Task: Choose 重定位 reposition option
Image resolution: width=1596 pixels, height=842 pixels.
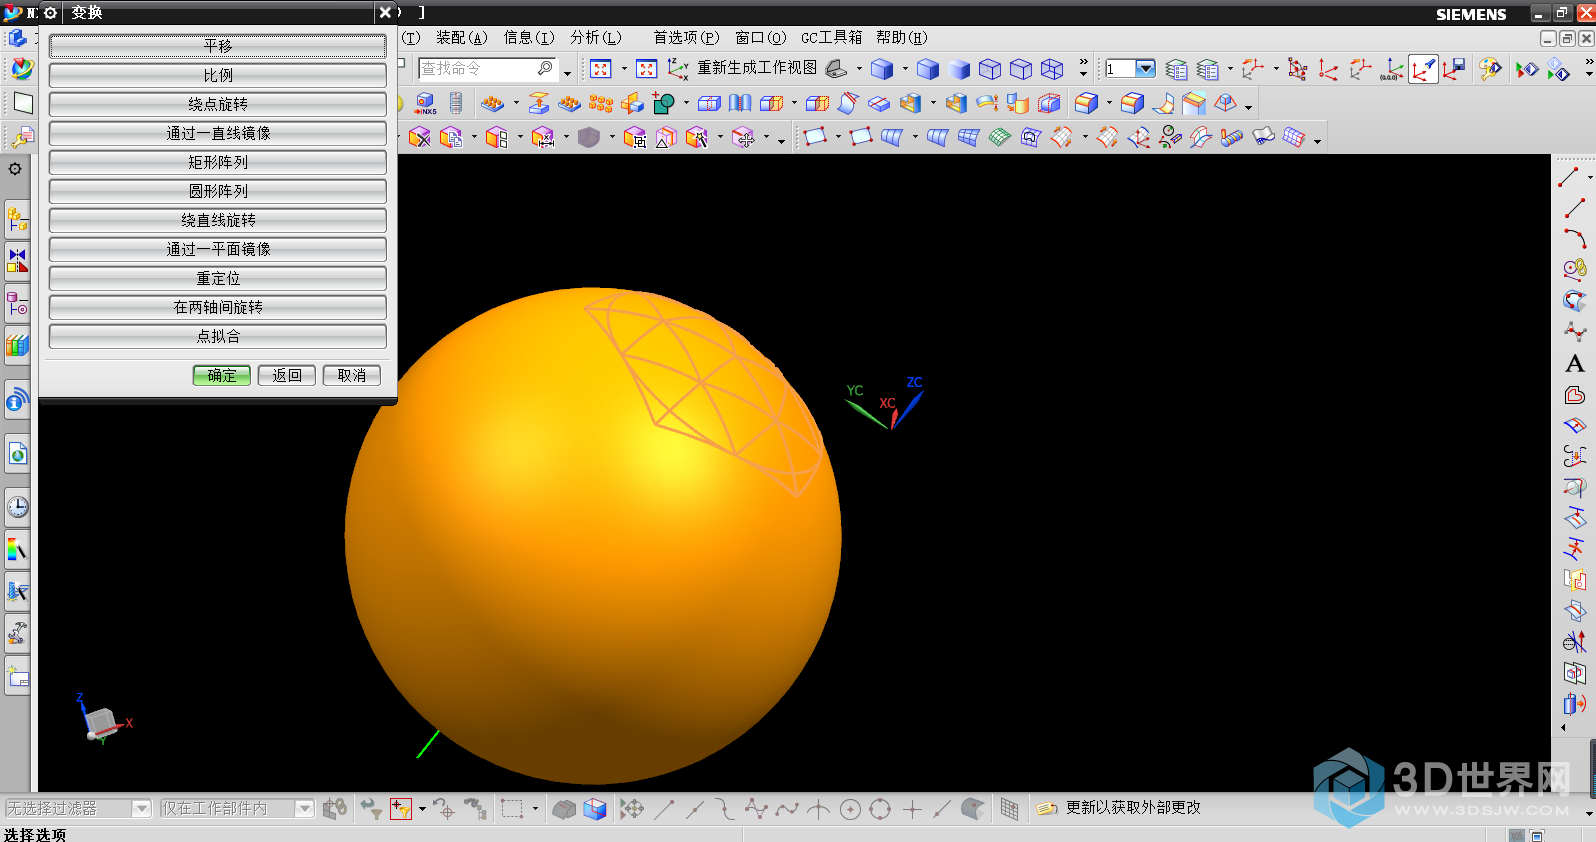Action: (218, 278)
